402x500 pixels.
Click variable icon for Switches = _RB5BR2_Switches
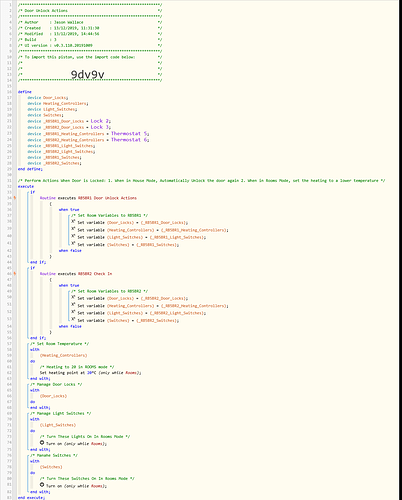coord(73,319)
